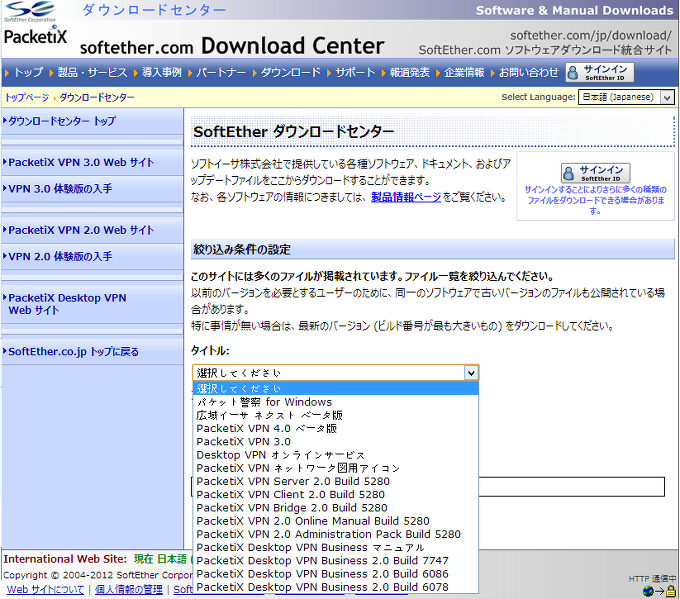Click the HTTP connection lock status icon
680x599 pixels.
(x=670, y=591)
